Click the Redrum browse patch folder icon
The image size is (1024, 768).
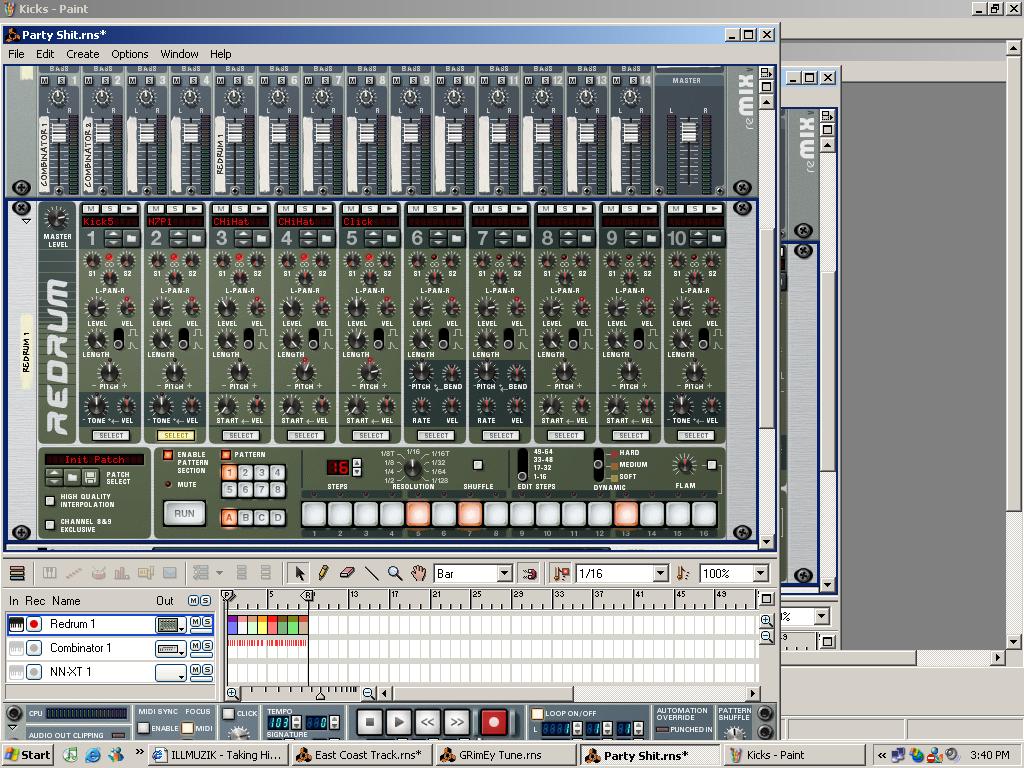pos(72,477)
